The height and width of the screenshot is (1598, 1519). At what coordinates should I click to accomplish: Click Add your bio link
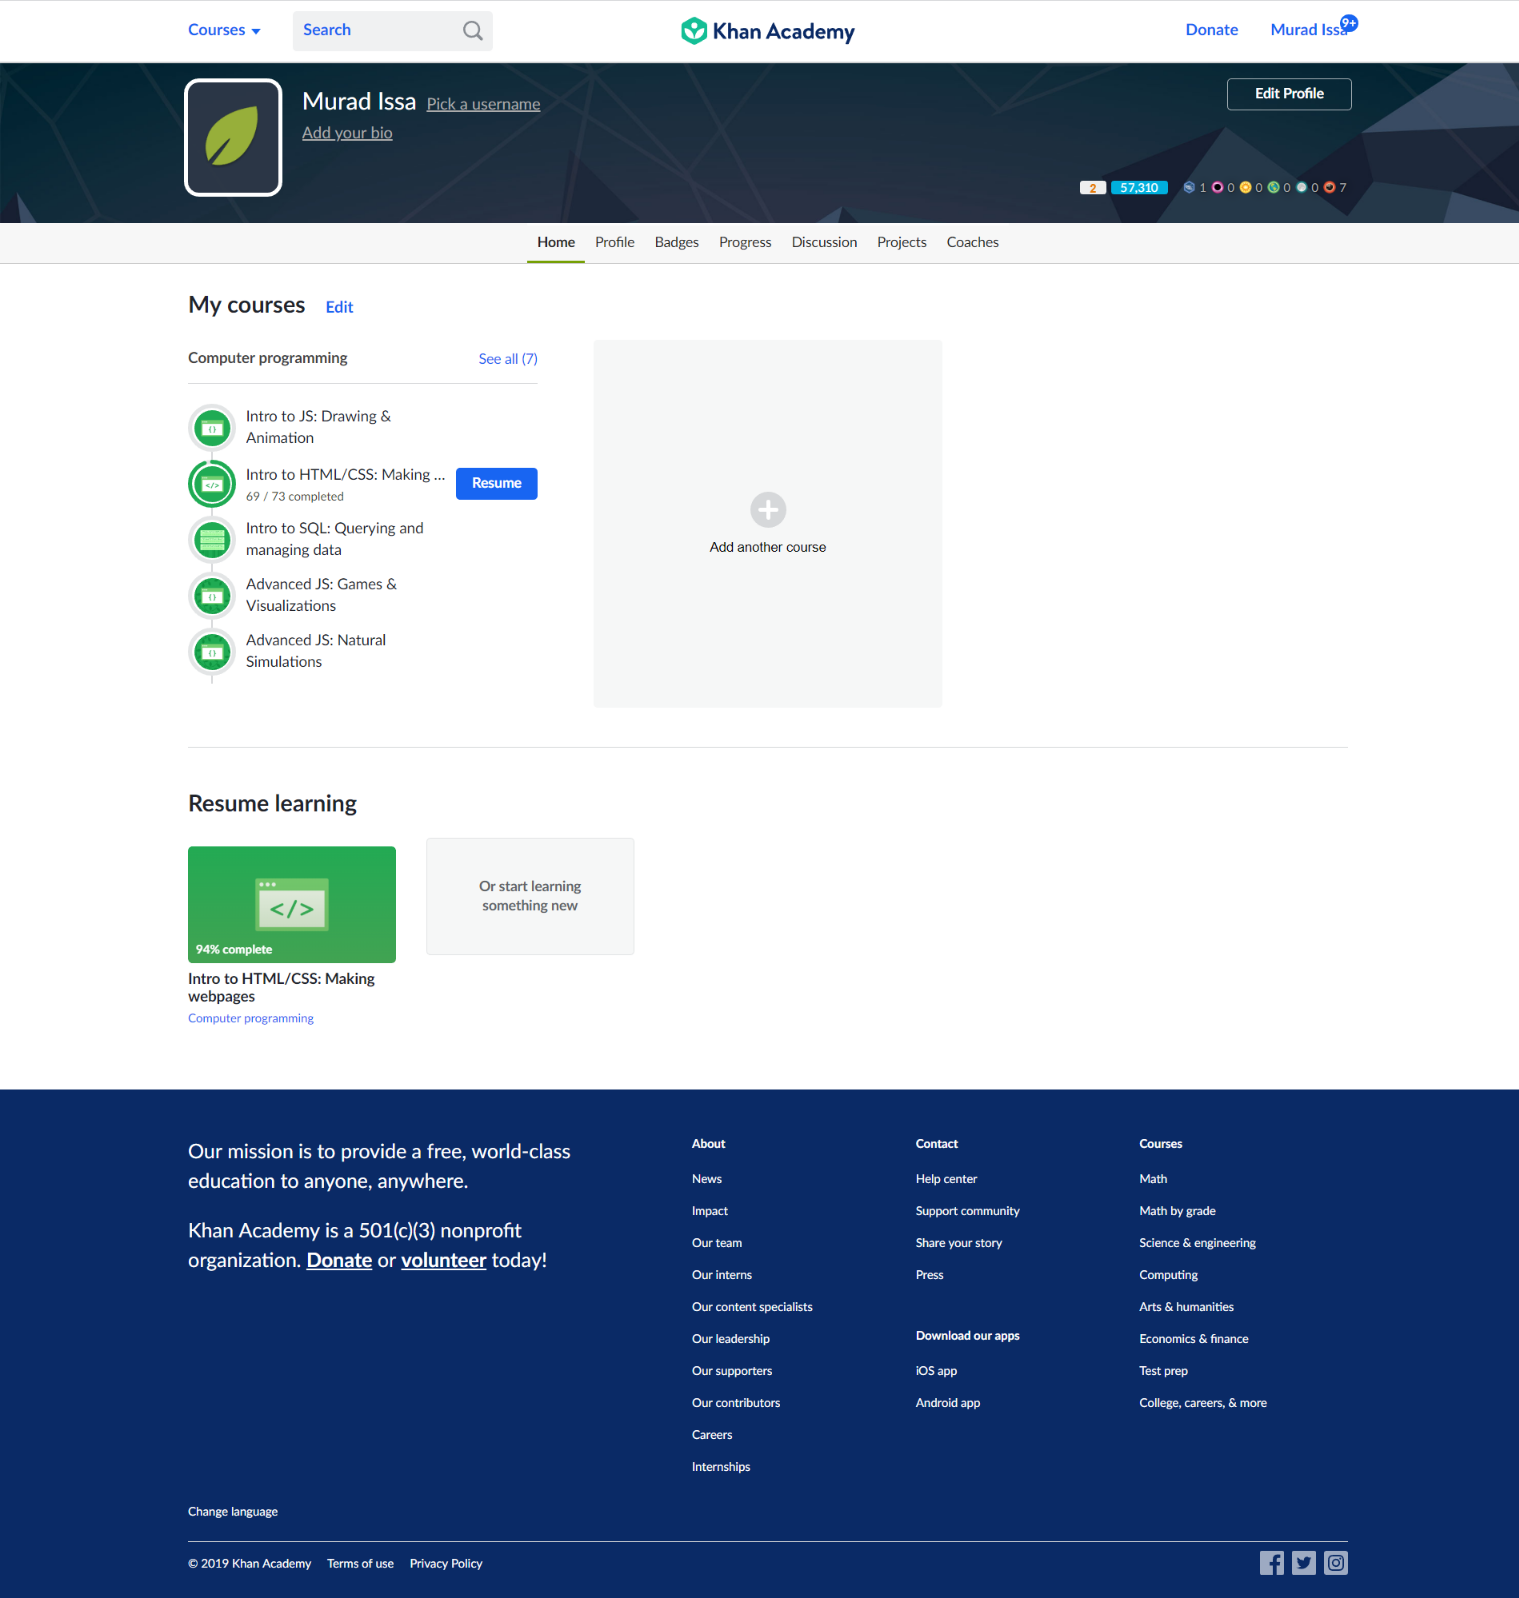pos(347,133)
